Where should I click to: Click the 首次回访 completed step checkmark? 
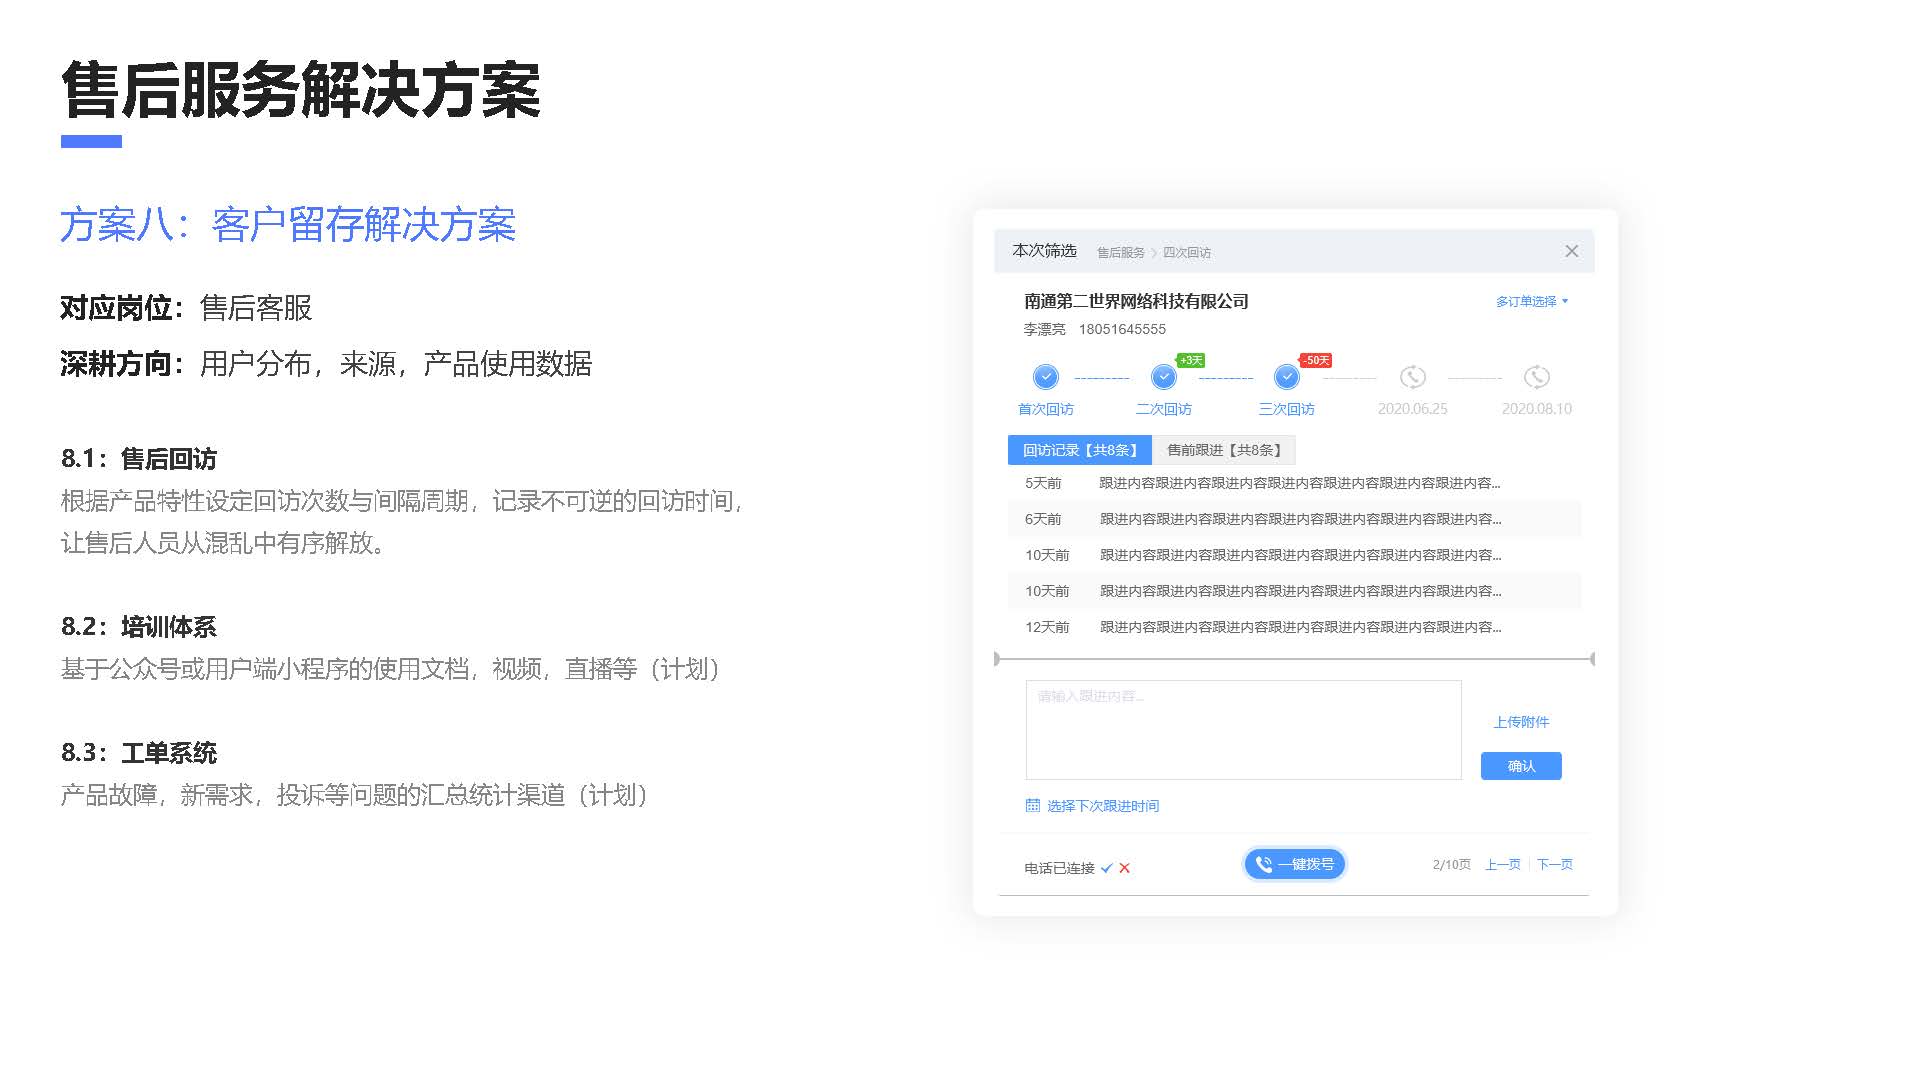coord(1046,377)
